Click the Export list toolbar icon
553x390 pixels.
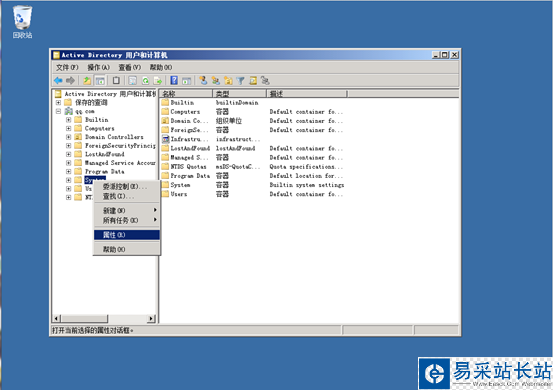(158, 81)
